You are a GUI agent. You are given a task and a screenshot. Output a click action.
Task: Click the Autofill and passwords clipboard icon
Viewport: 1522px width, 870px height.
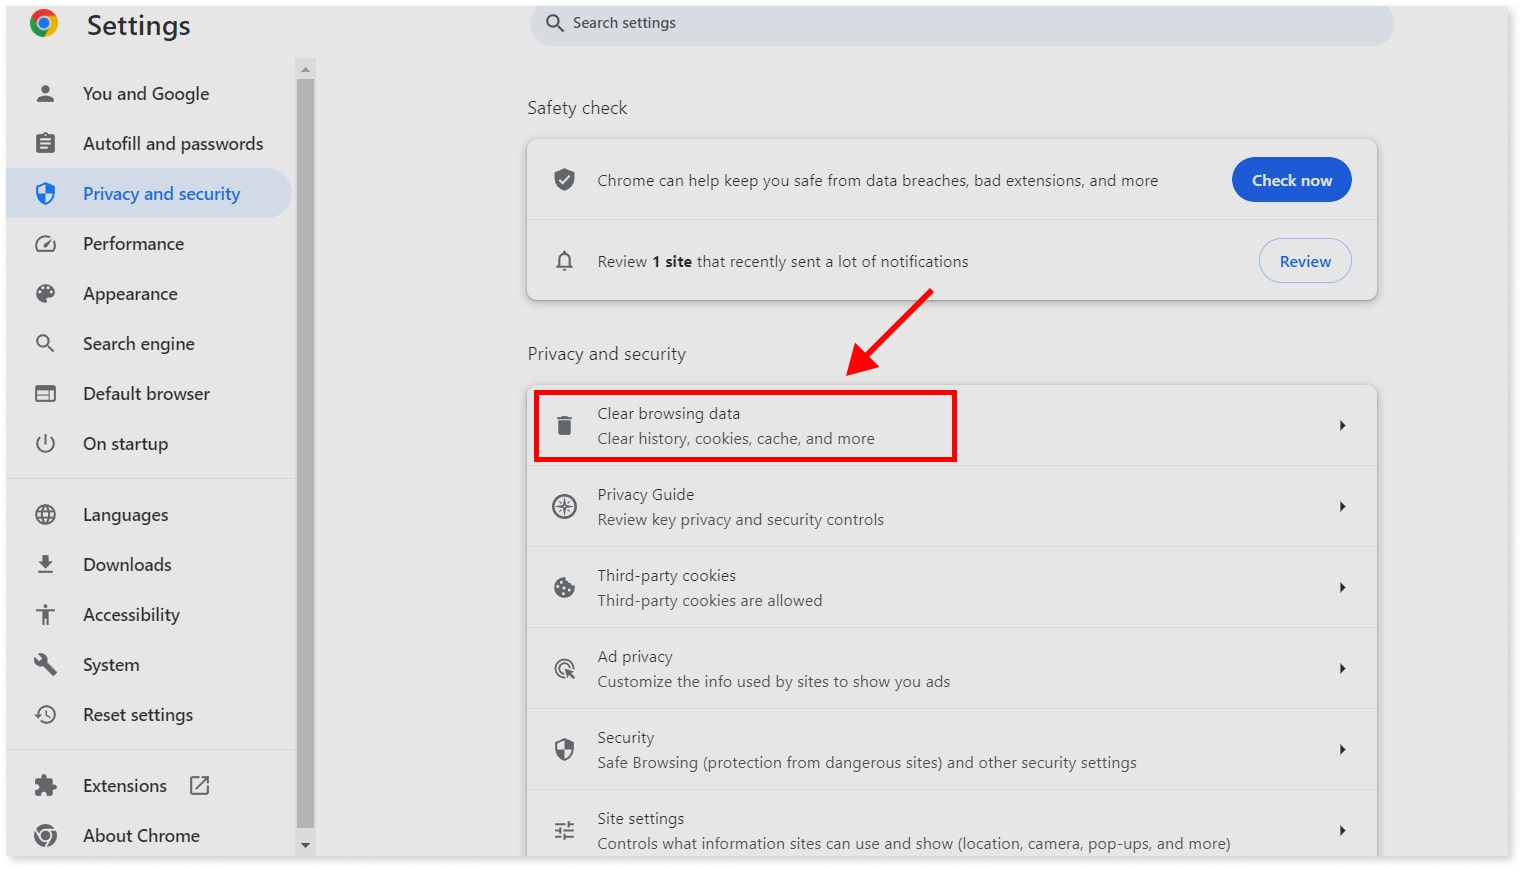45,143
